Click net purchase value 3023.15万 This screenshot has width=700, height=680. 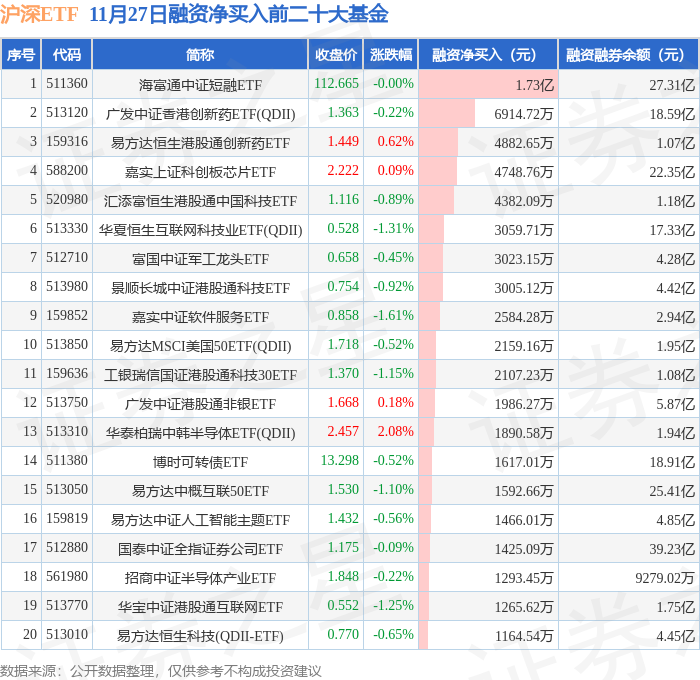click(524, 259)
